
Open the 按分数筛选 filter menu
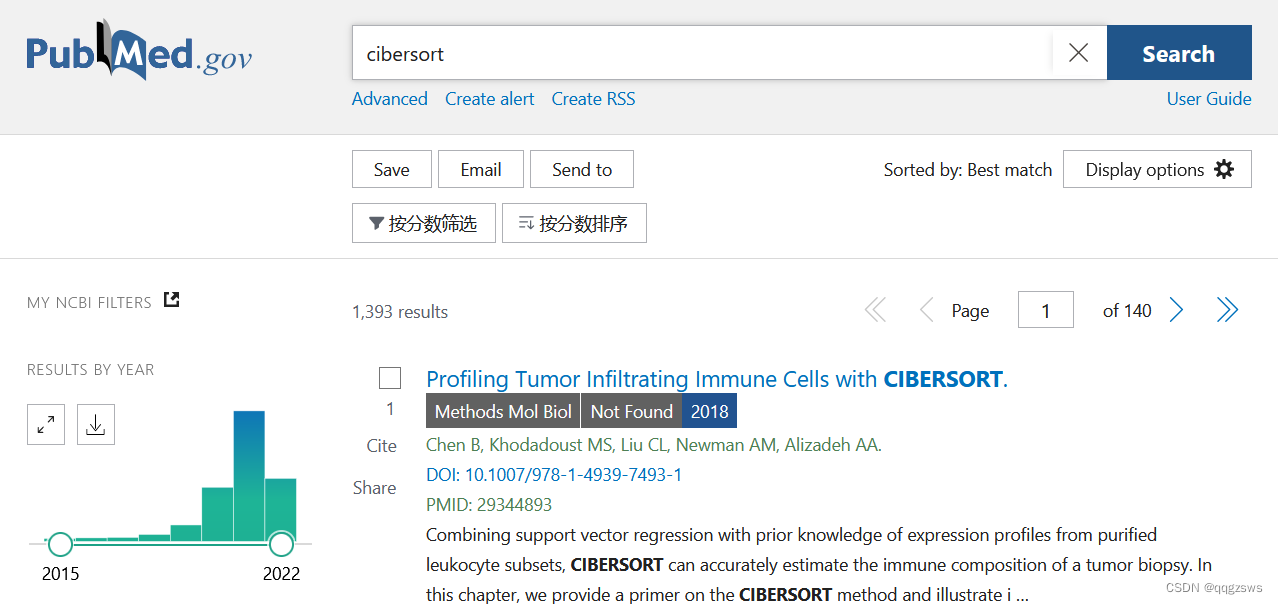click(x=423, y=222)
